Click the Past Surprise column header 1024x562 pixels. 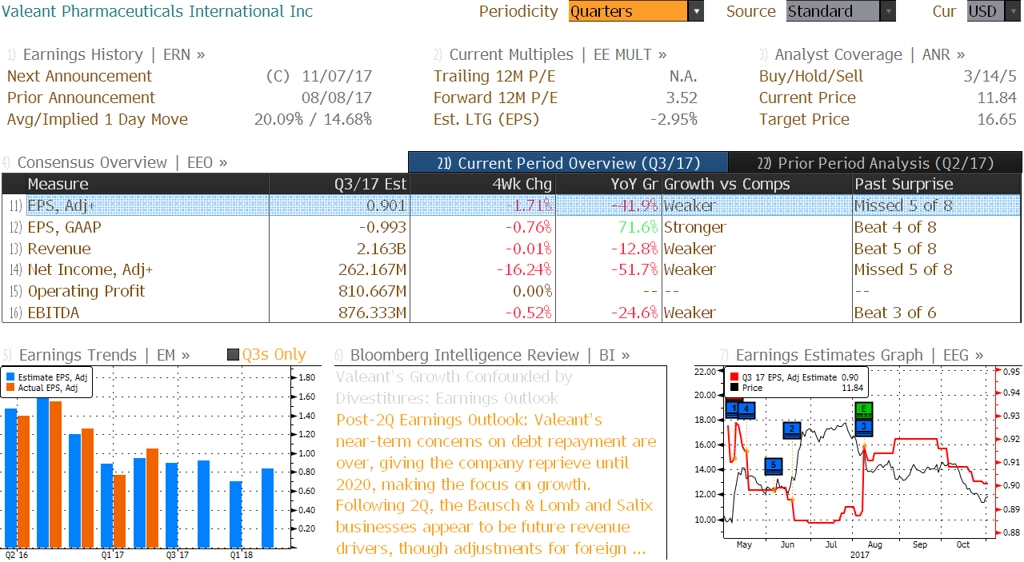(936, 184)
